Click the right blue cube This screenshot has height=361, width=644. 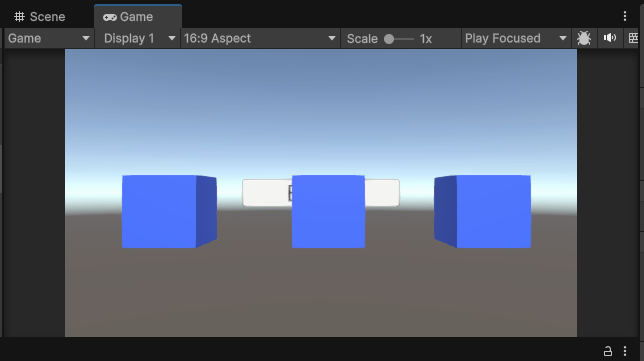483,212
